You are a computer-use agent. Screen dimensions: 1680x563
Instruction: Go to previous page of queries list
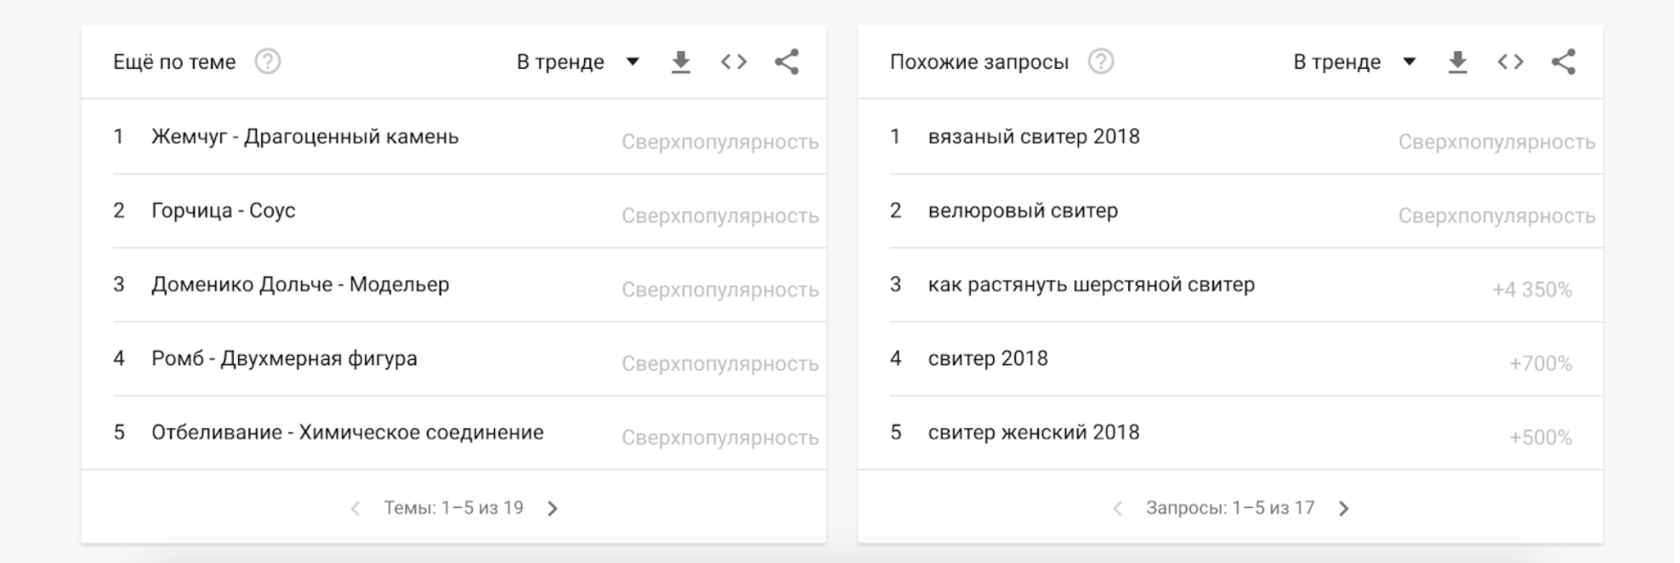pyautogui.click(x=1117, y=509)
